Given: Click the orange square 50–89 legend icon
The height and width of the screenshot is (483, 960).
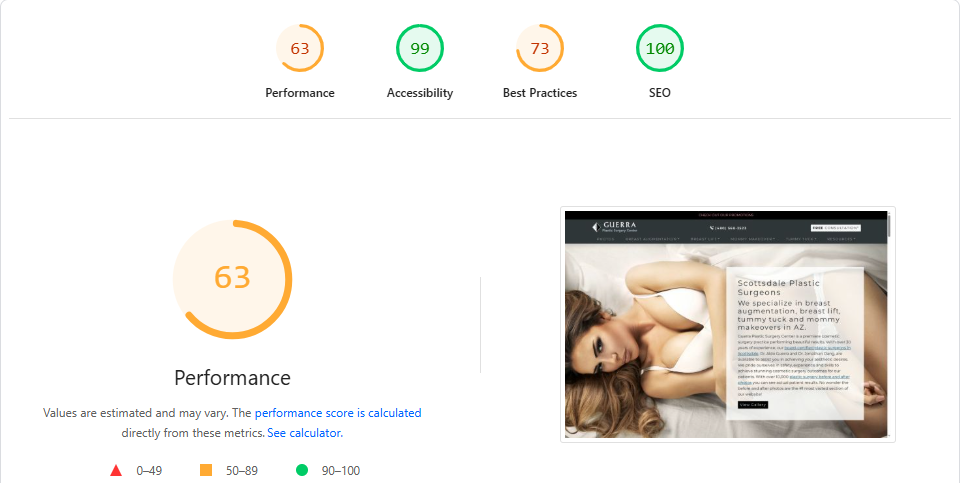Looking at the screenshot, I should (206, 470).
